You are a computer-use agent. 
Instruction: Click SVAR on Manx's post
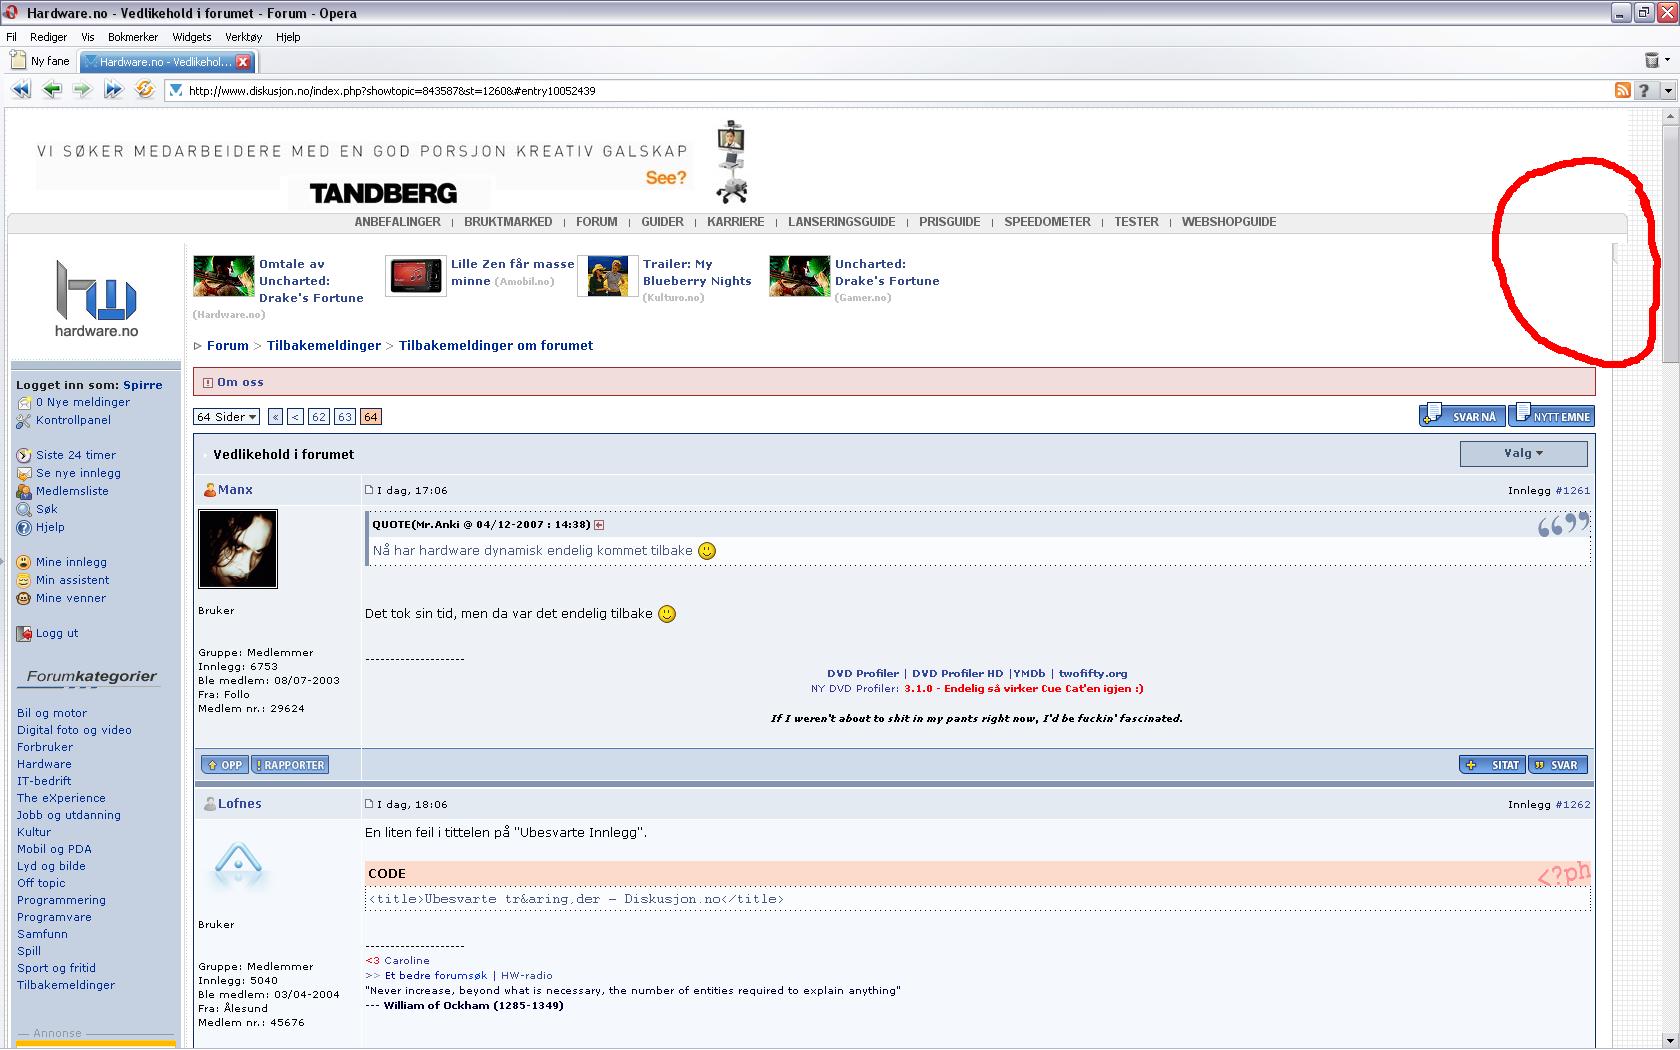(1557, 765)
